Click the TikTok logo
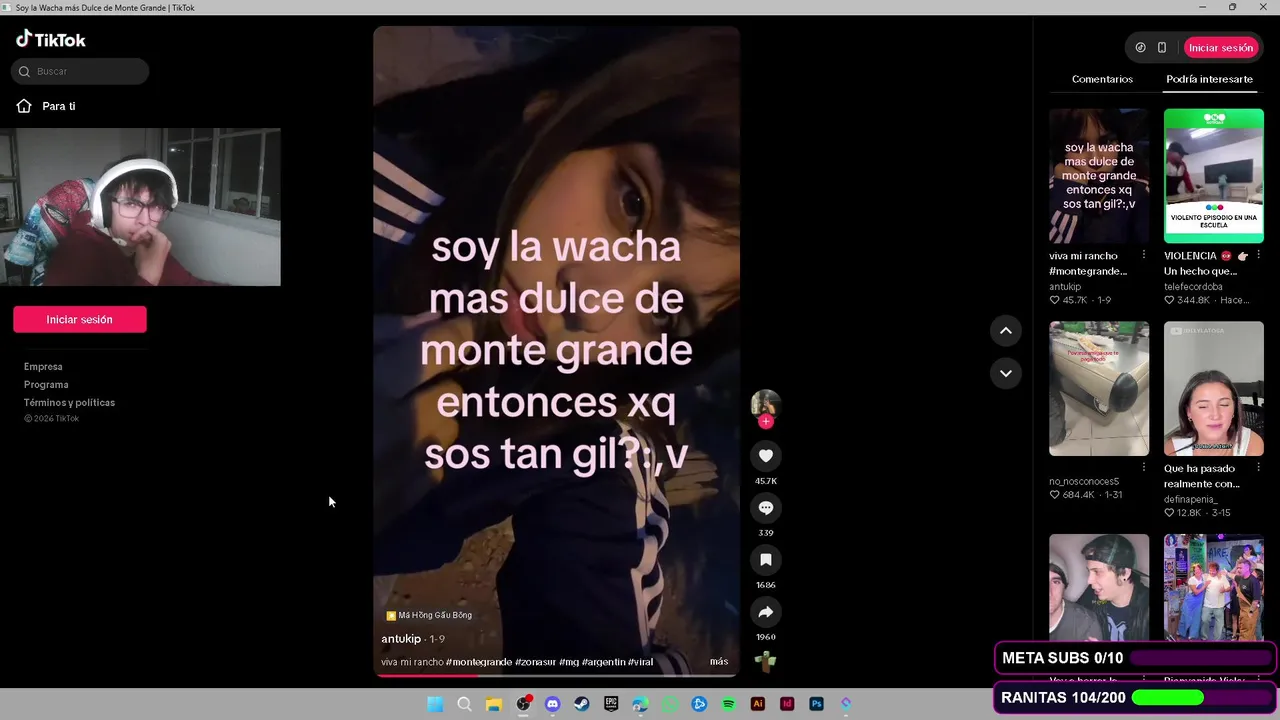Viewport: 1280px width, 720px height. (51, 39)
